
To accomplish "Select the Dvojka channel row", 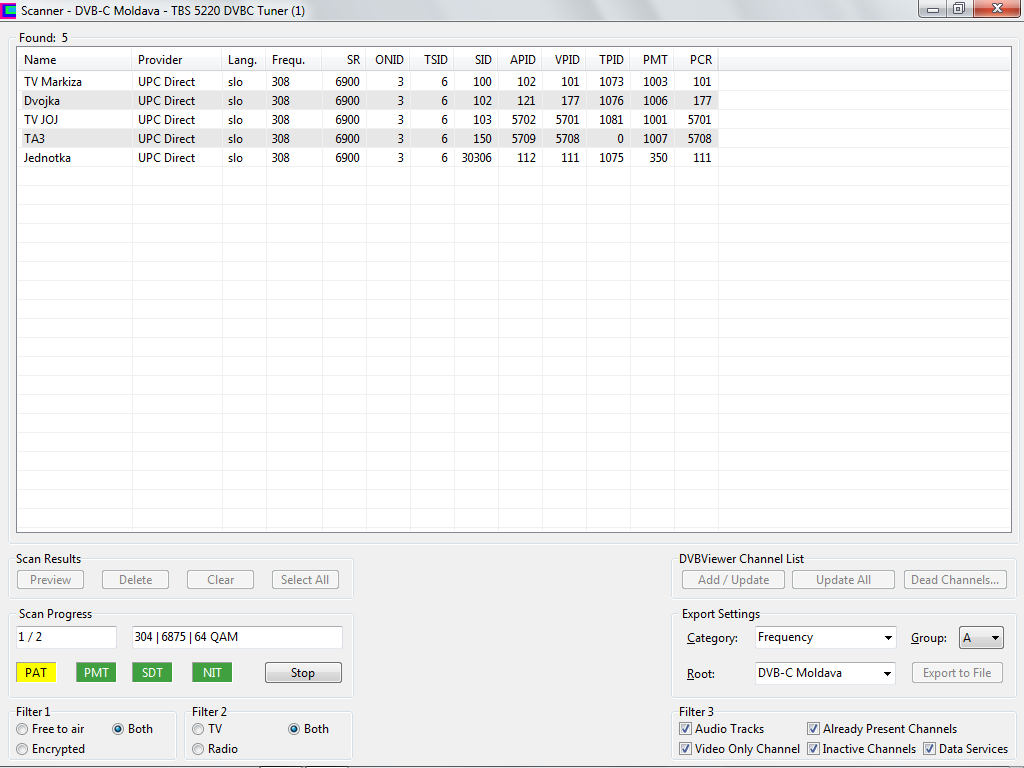I will point(368,101).
